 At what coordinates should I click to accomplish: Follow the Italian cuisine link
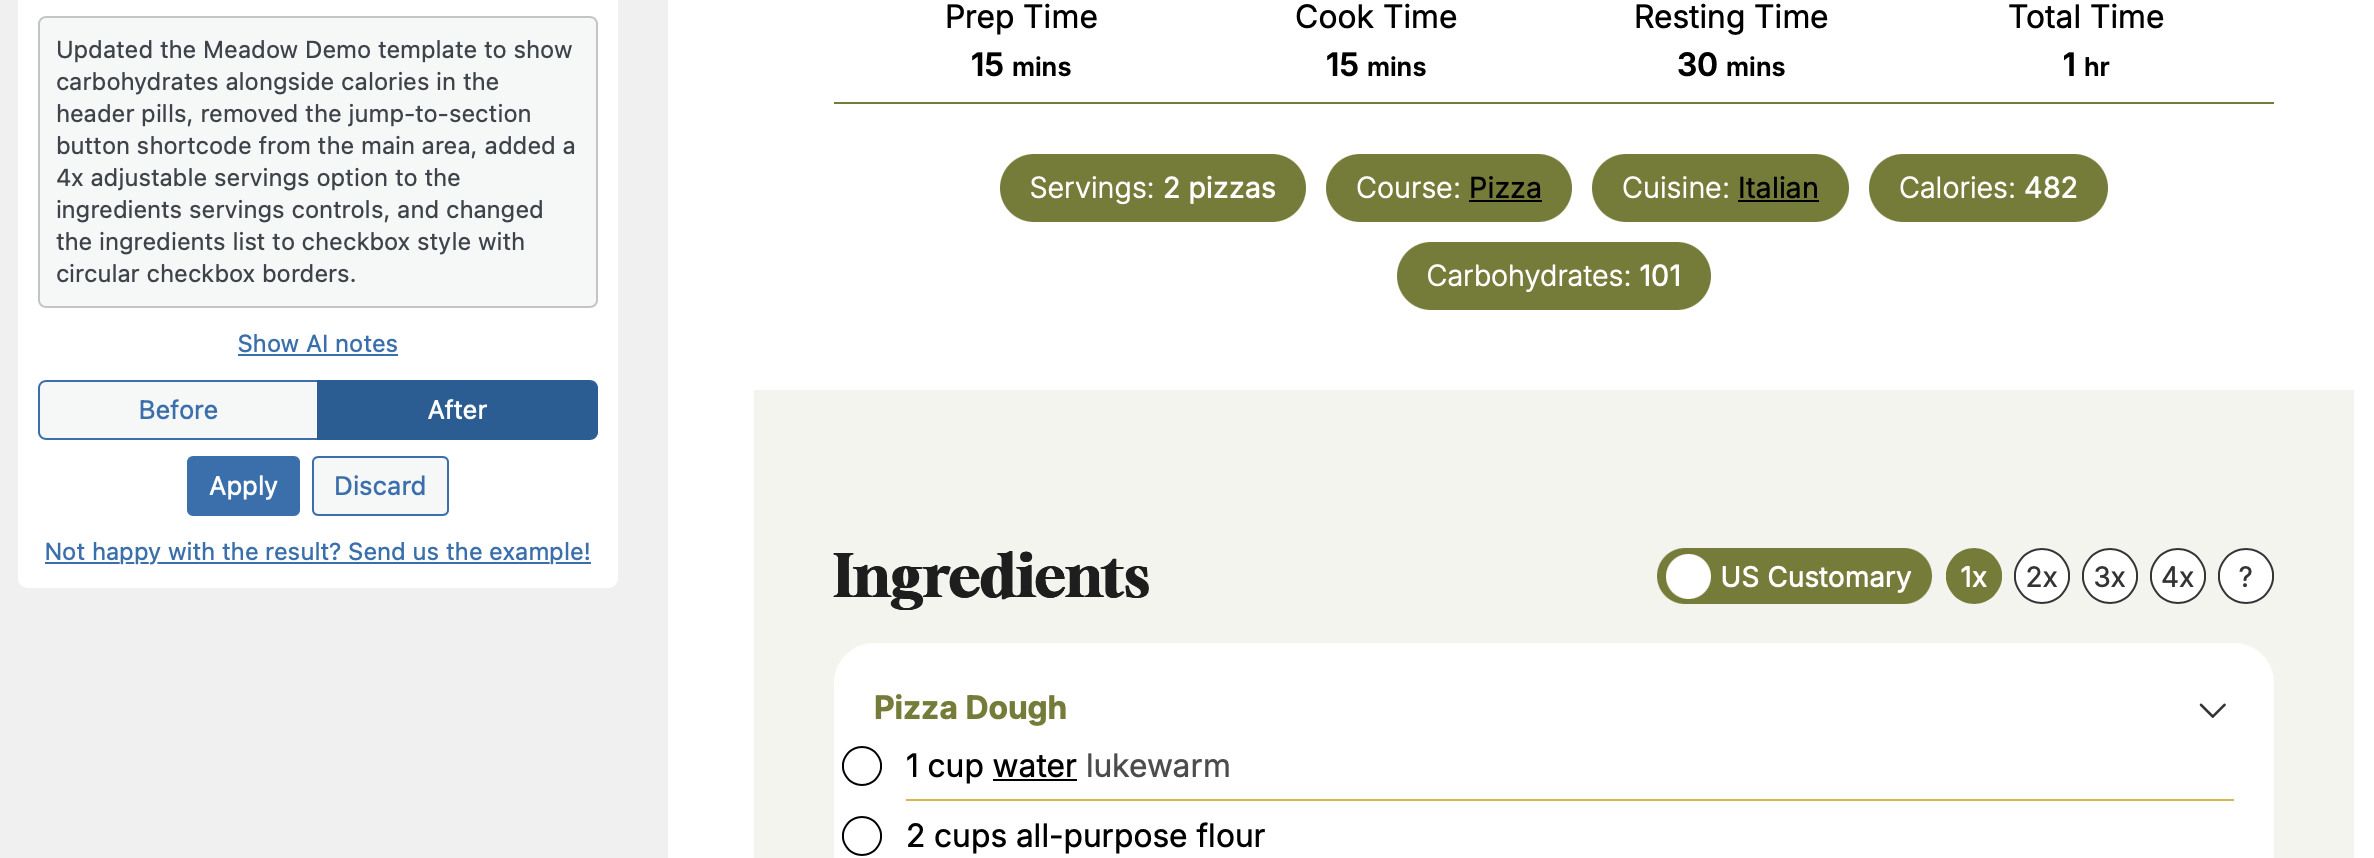point(1777,188)
